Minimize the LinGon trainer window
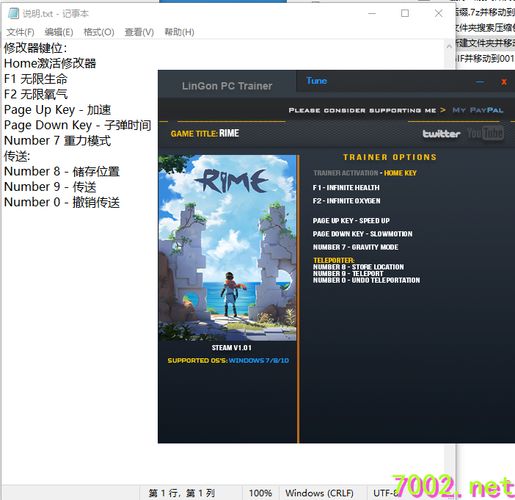515x500 pixels. tap(480, 82)
